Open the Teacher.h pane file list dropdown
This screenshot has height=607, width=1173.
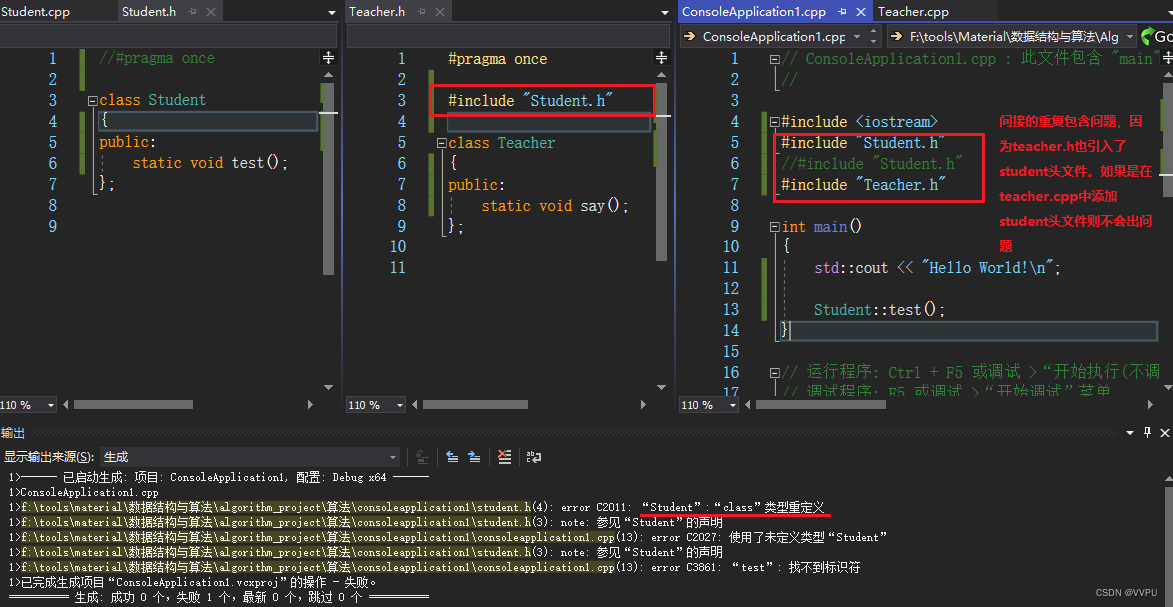[666, 13]
